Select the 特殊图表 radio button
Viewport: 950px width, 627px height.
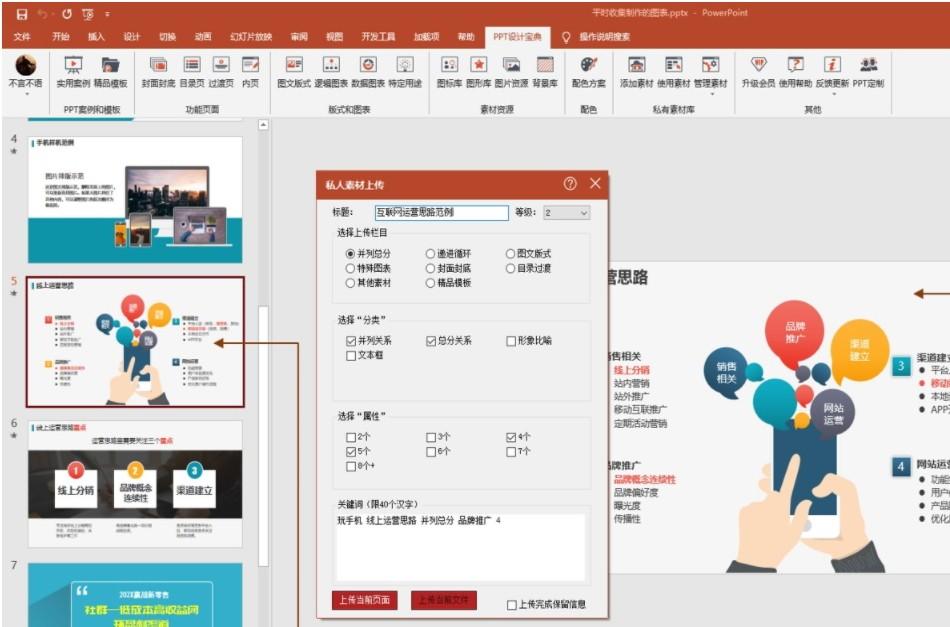pos(350,268)
